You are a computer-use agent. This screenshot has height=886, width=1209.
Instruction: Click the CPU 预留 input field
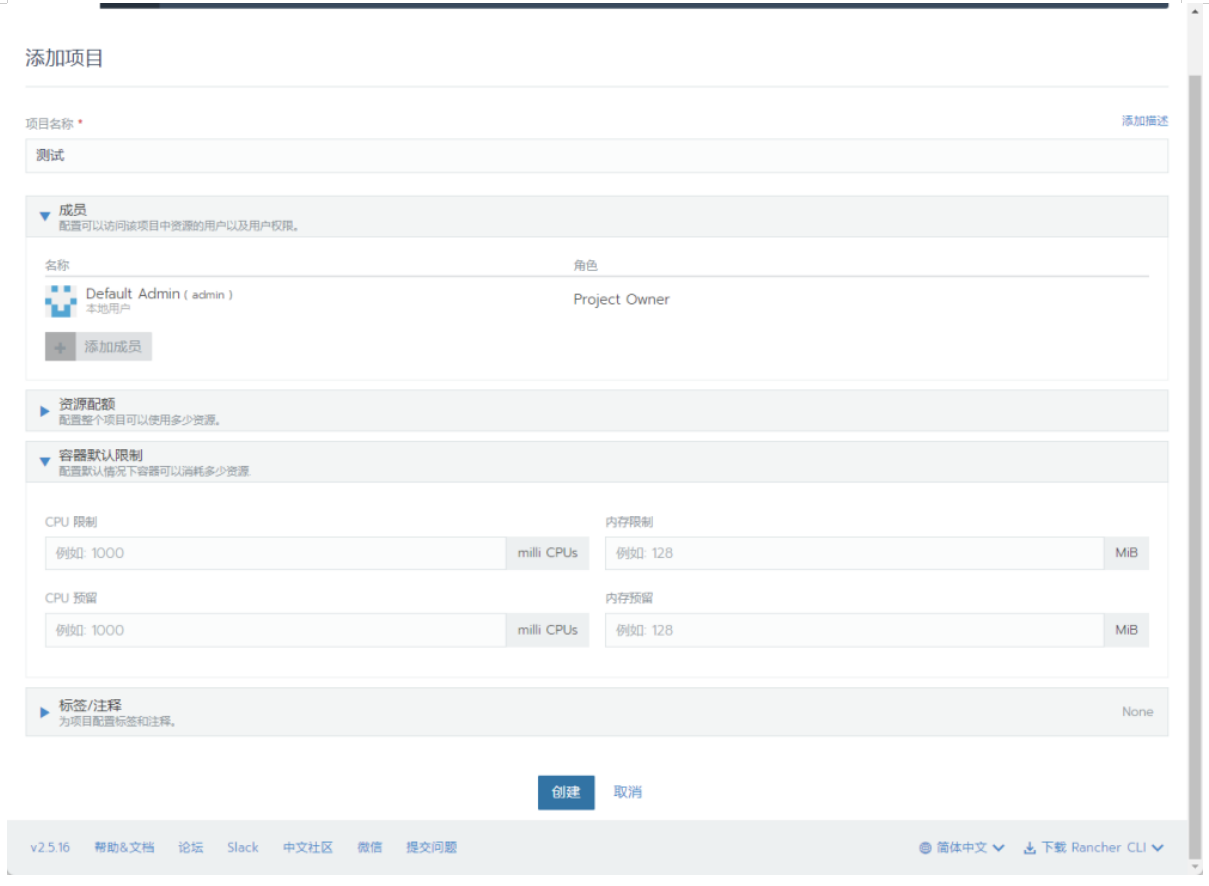[275, 630]
